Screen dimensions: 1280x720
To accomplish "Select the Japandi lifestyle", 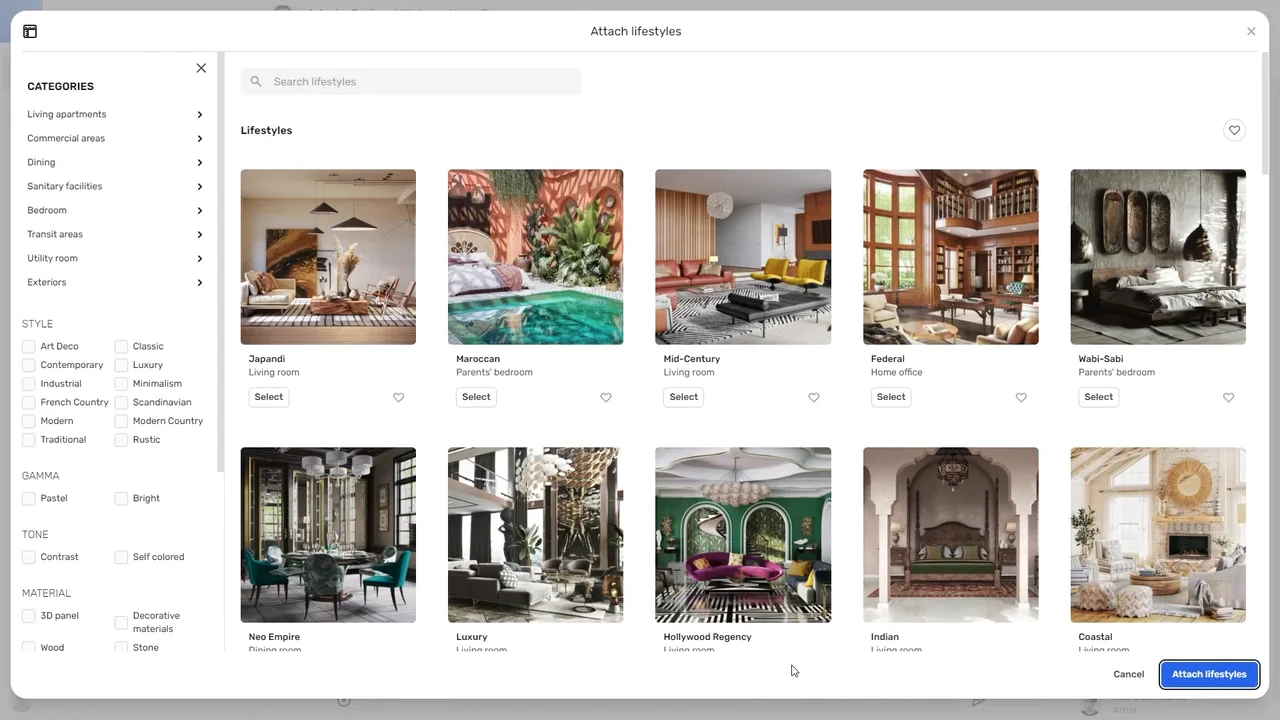I will pos(269,397).
